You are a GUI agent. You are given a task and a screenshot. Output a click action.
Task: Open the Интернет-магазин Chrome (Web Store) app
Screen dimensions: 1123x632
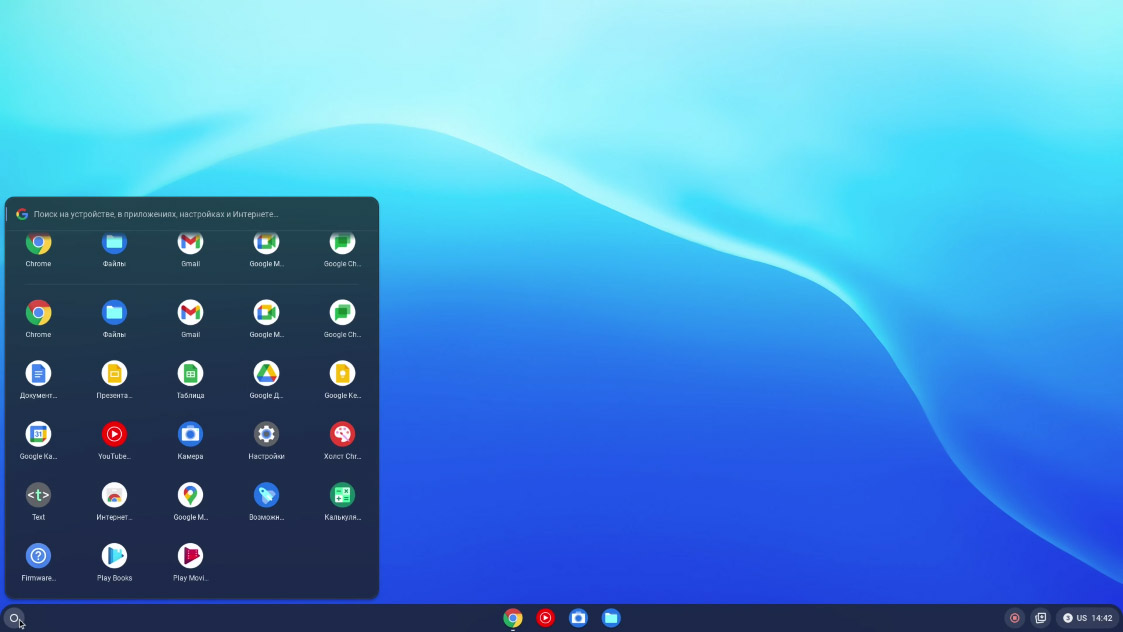(115, 495)
